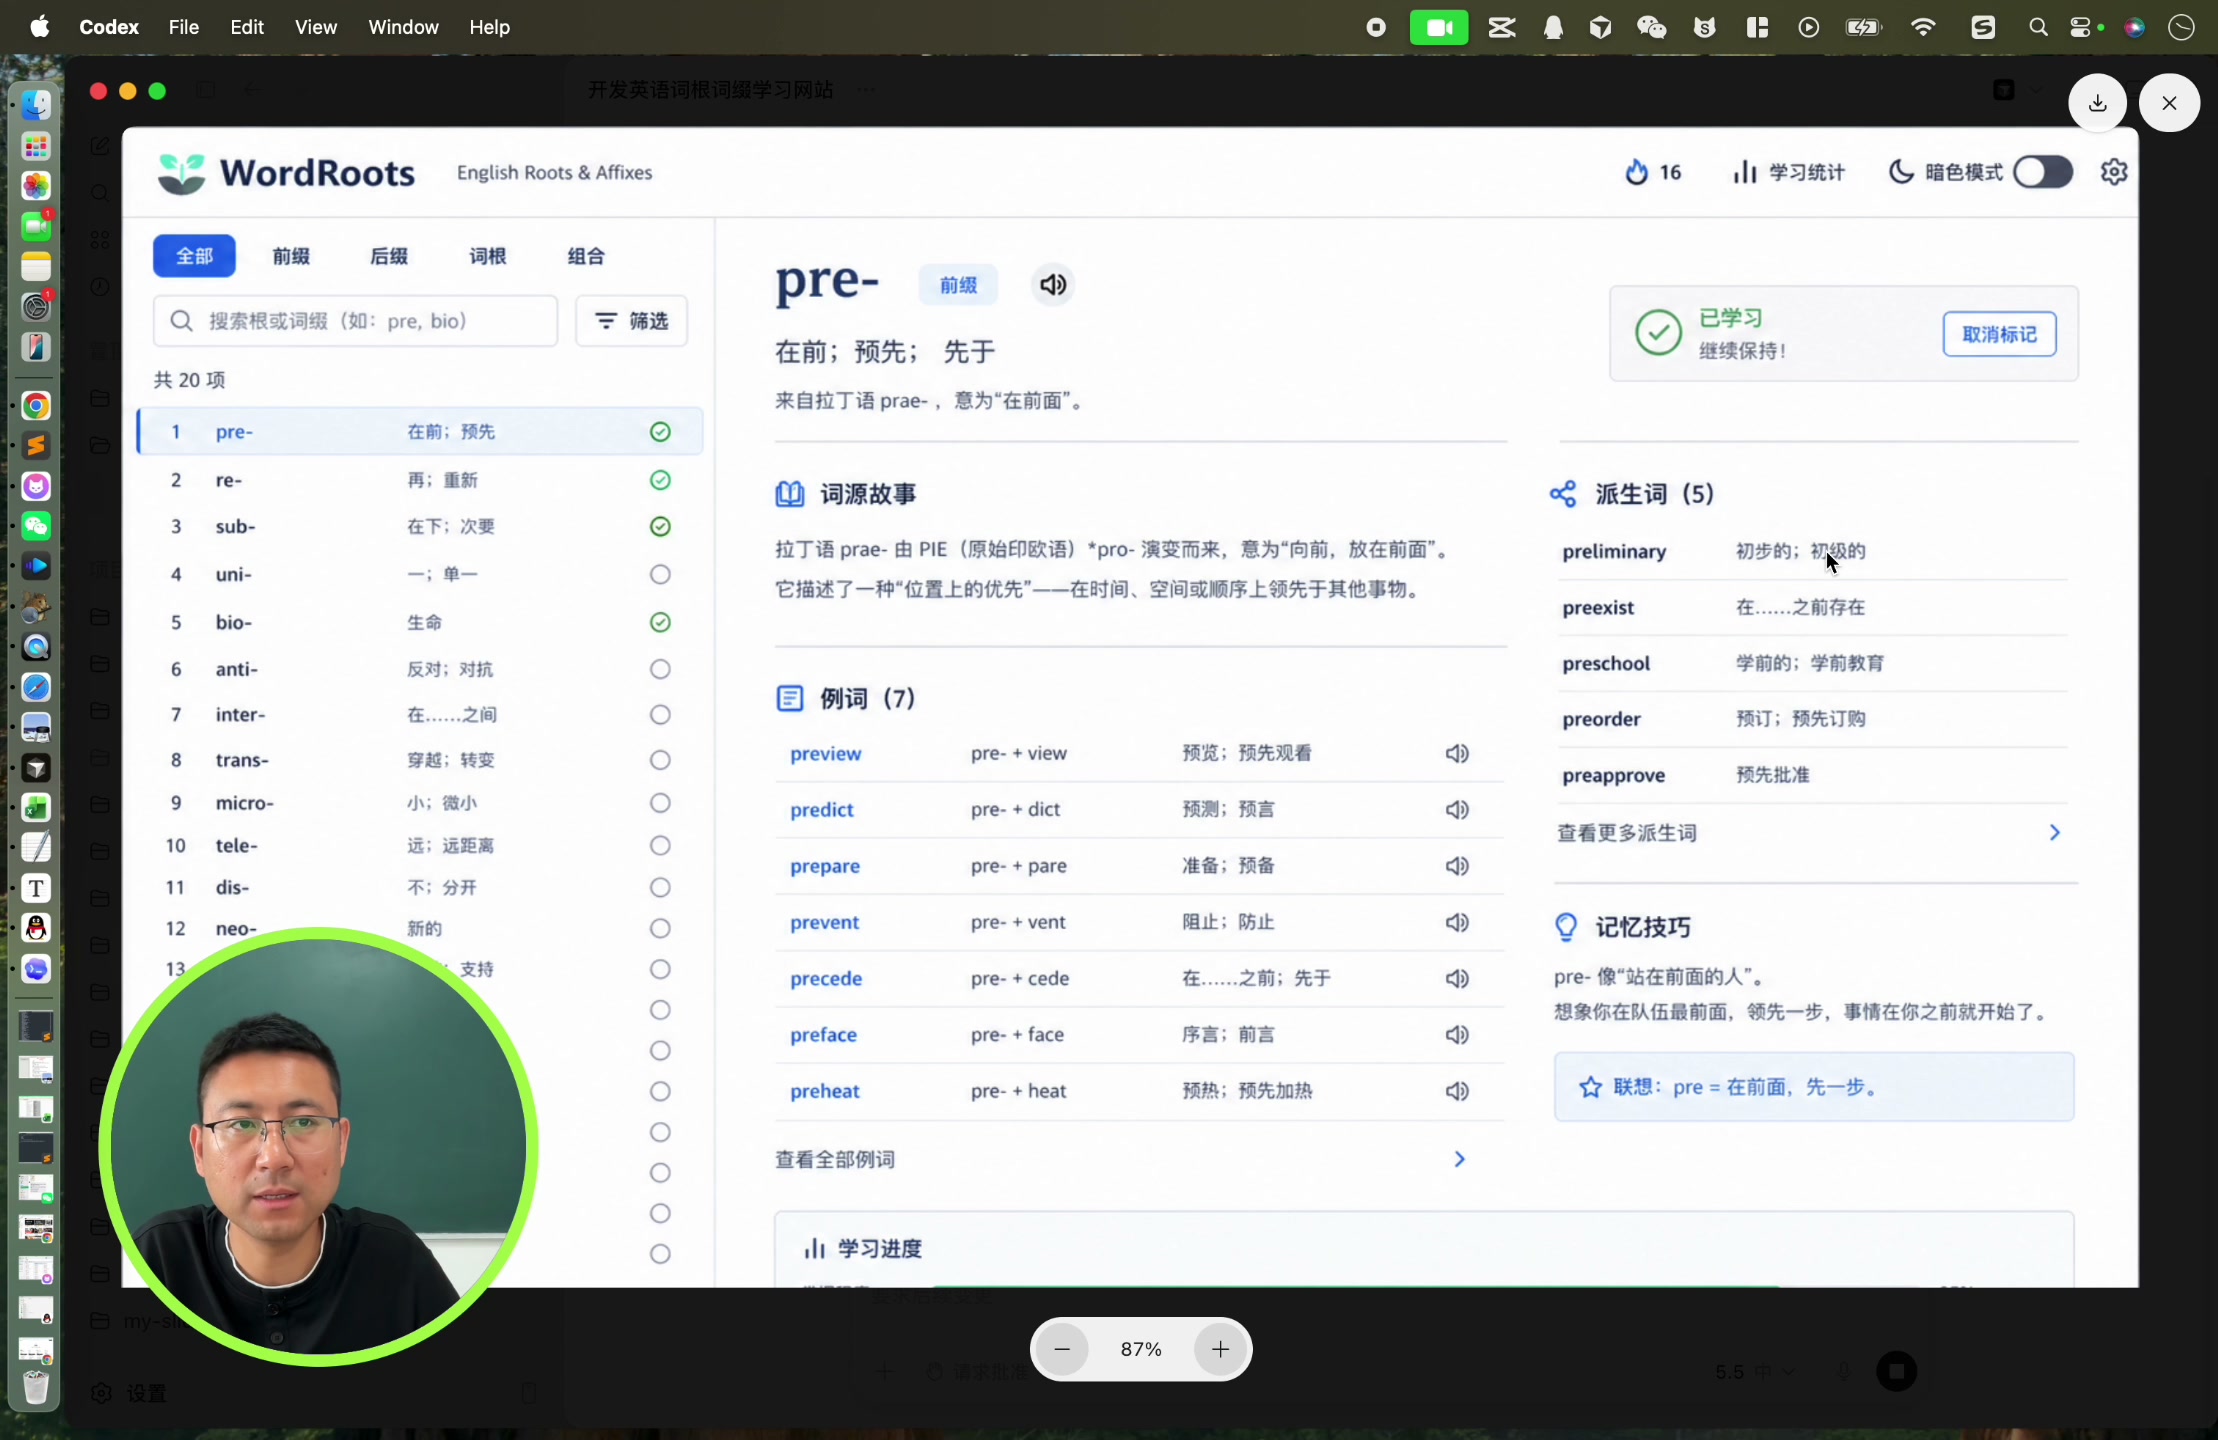Mark tele- row as learned
The height and width of the screenshot is (1440, 2218).
point(660,845)
